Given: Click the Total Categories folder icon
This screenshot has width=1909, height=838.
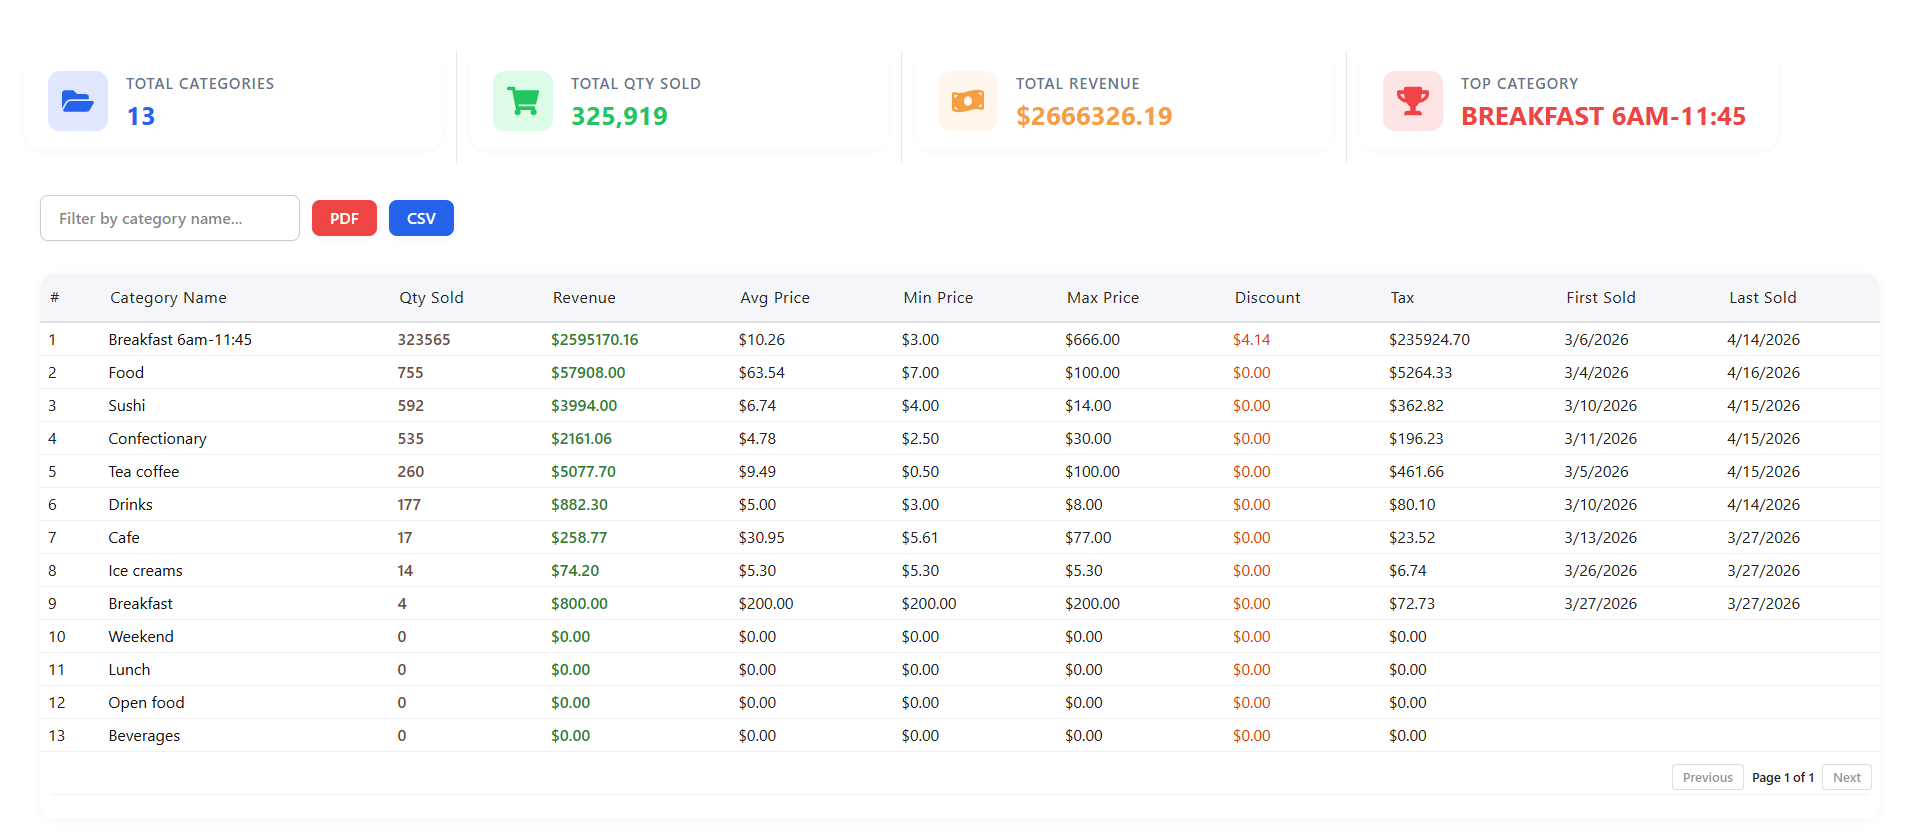Looking at the screenshot, I should point(78,101).
